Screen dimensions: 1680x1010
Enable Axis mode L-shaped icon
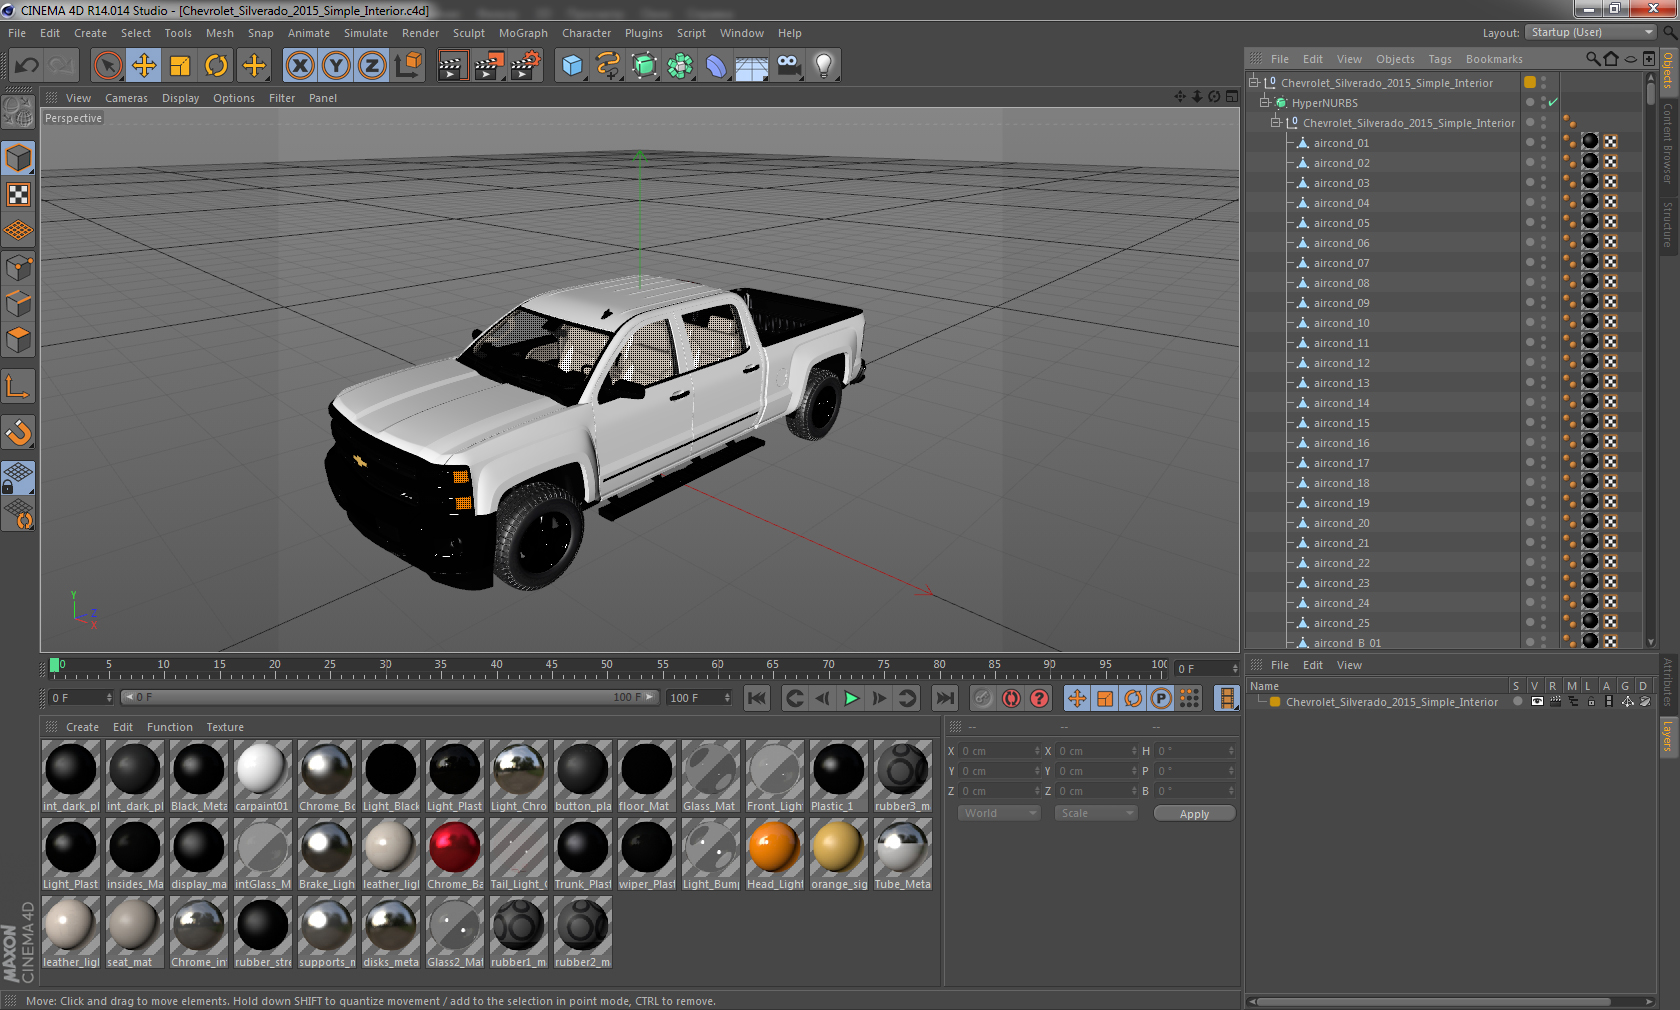pos(18,386)
